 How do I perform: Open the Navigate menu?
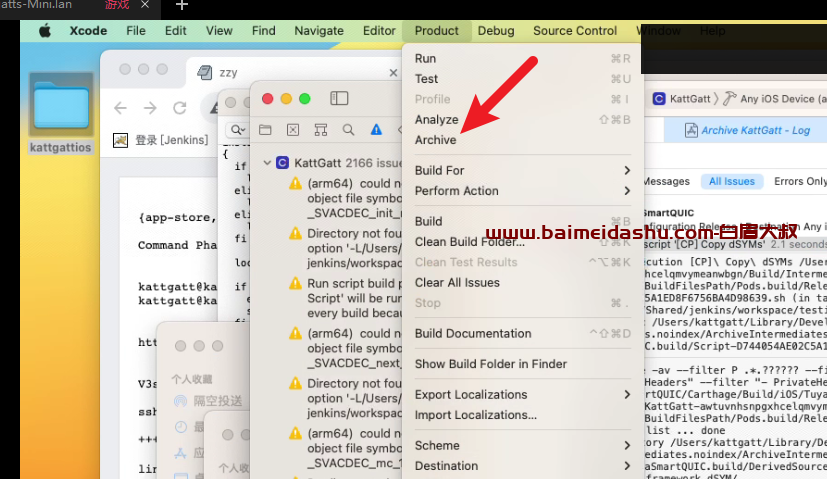pyautogui.click(x=319, y=31)
